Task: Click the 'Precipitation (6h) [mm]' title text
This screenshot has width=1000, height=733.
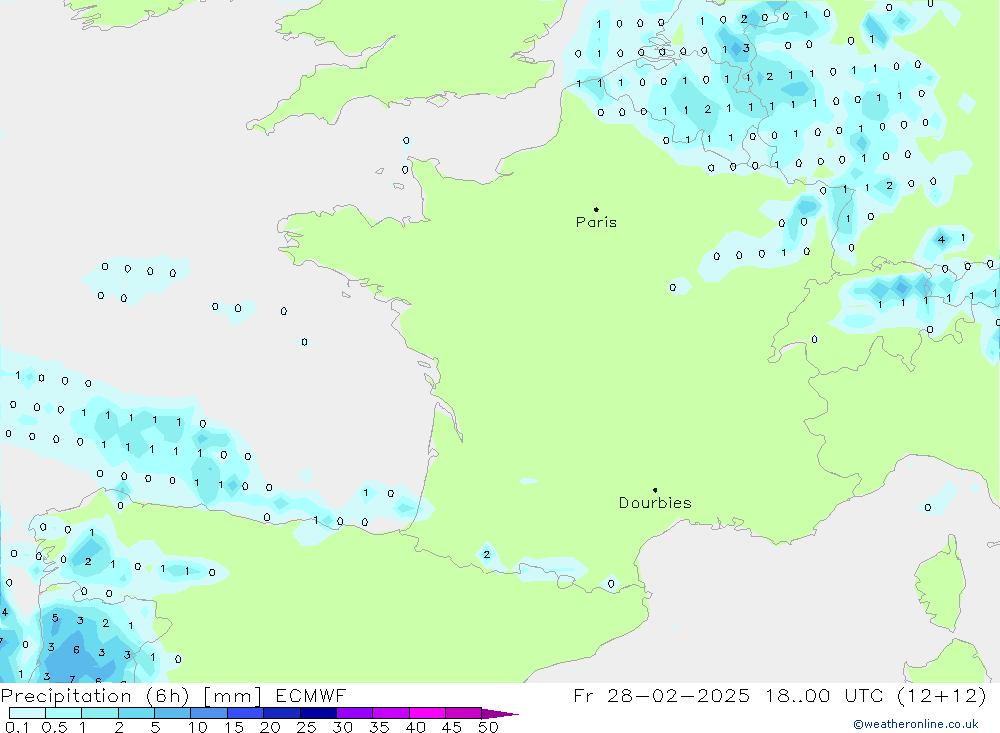Action: coord(131,695)
